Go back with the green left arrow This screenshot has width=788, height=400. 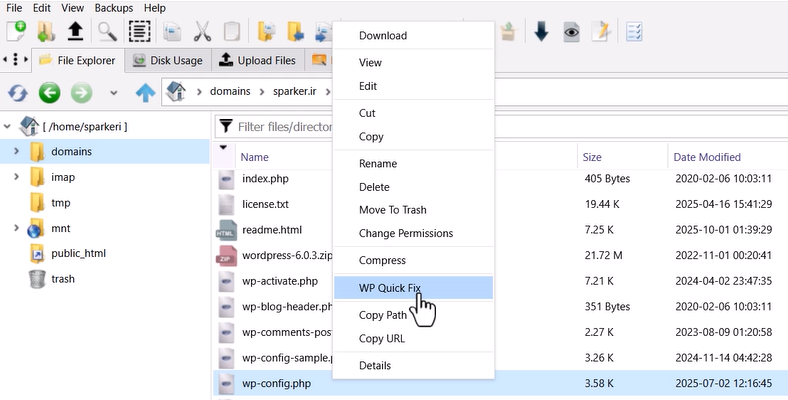(x=49, y=93)
